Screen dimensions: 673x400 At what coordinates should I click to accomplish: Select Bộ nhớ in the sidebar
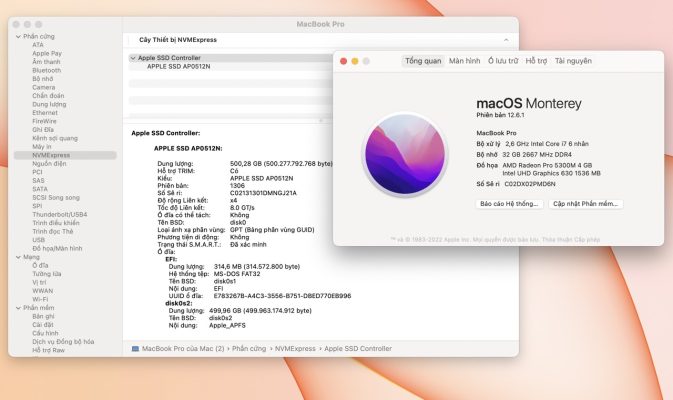point(42,79)
